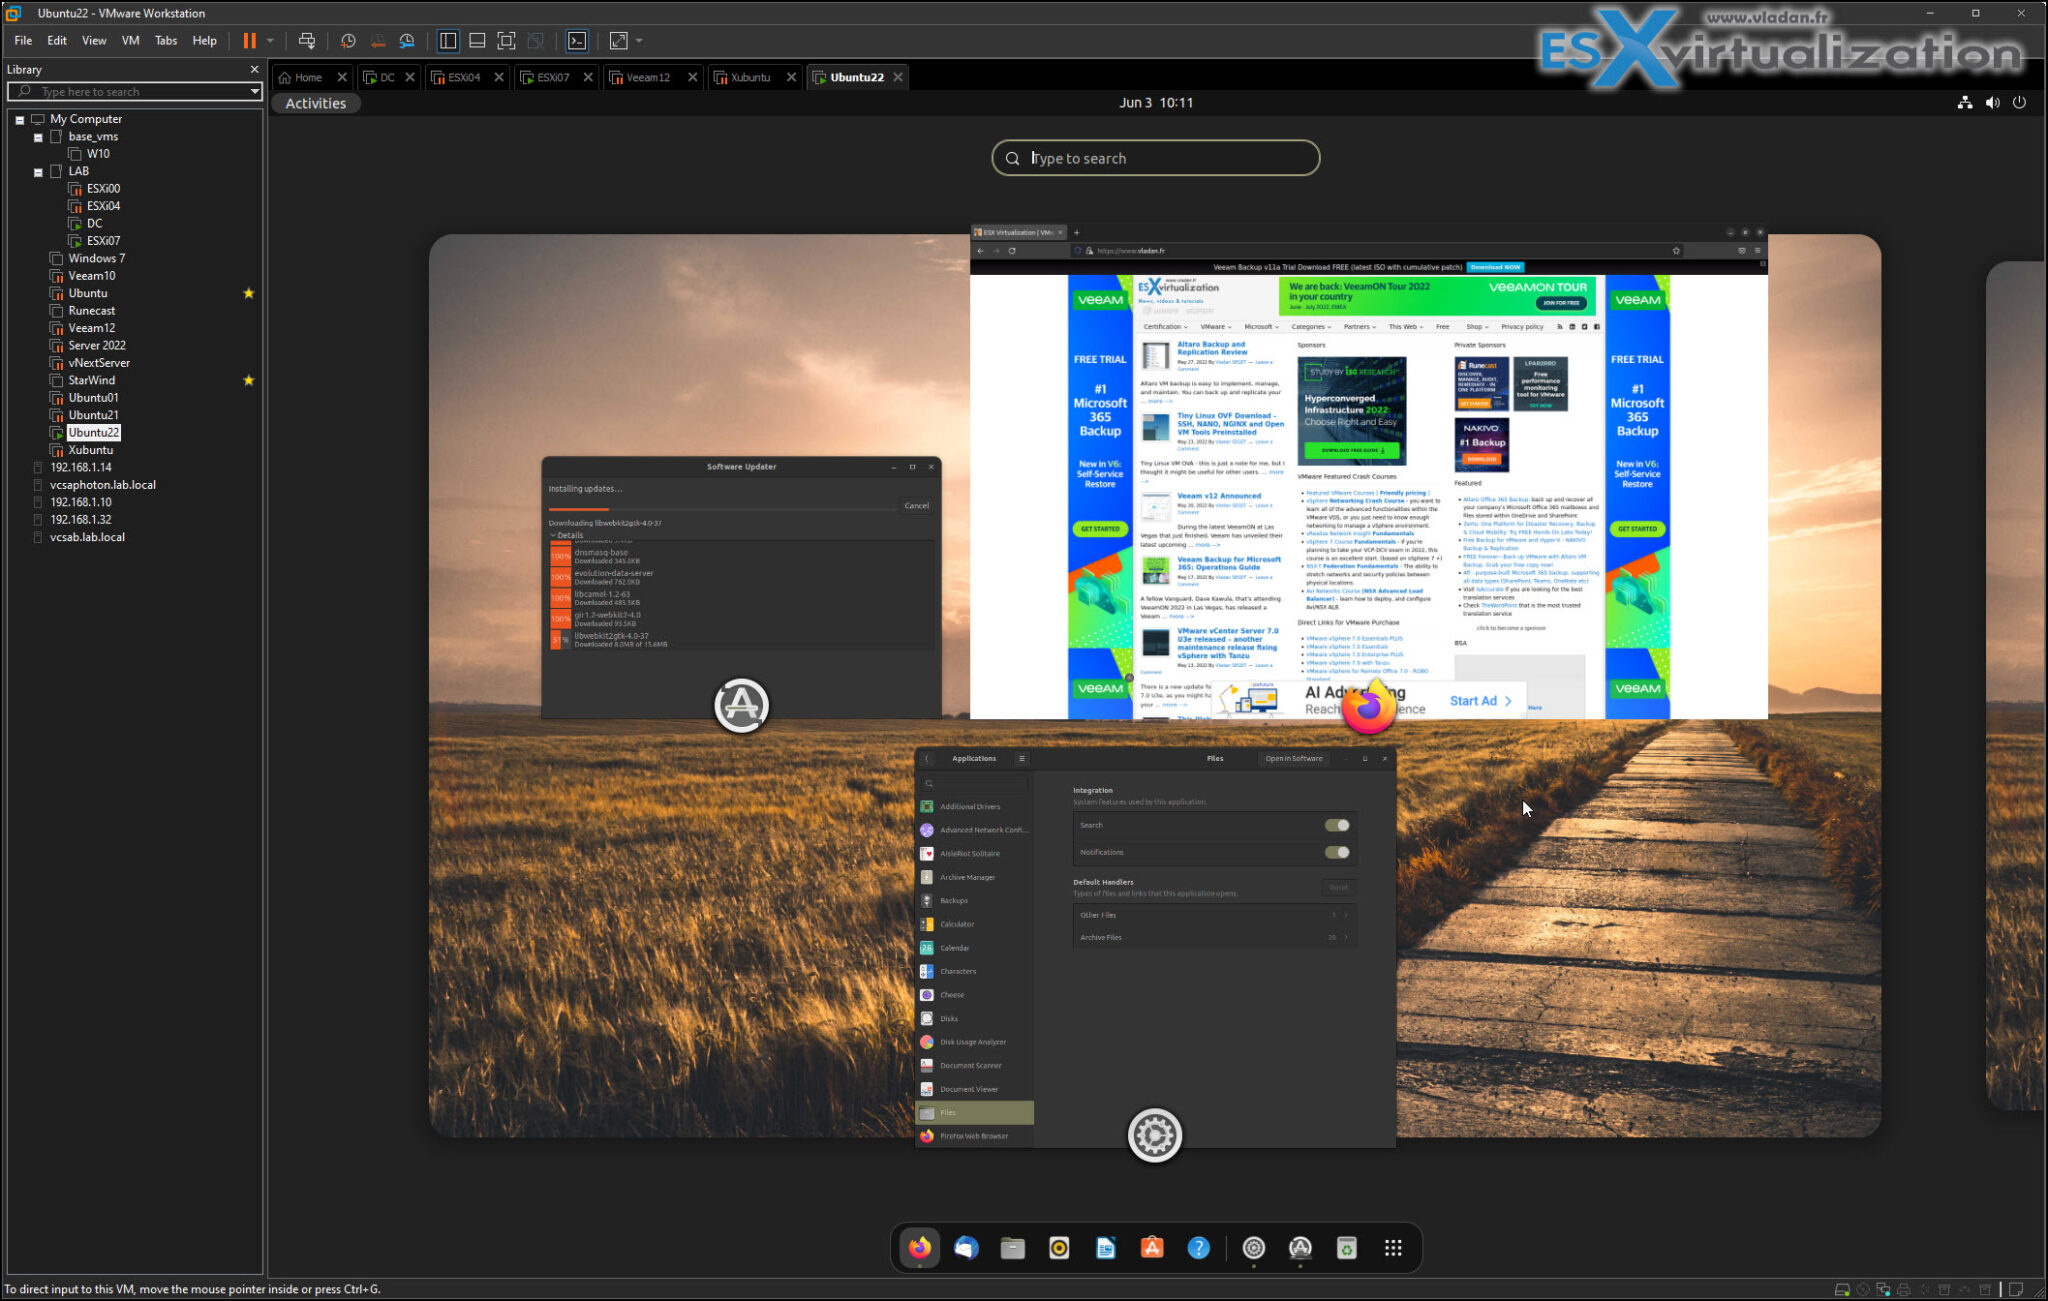Click the libwebkit2gtk download progress bar
This screenshot has height=1301, width=2048.
(560, 639)
